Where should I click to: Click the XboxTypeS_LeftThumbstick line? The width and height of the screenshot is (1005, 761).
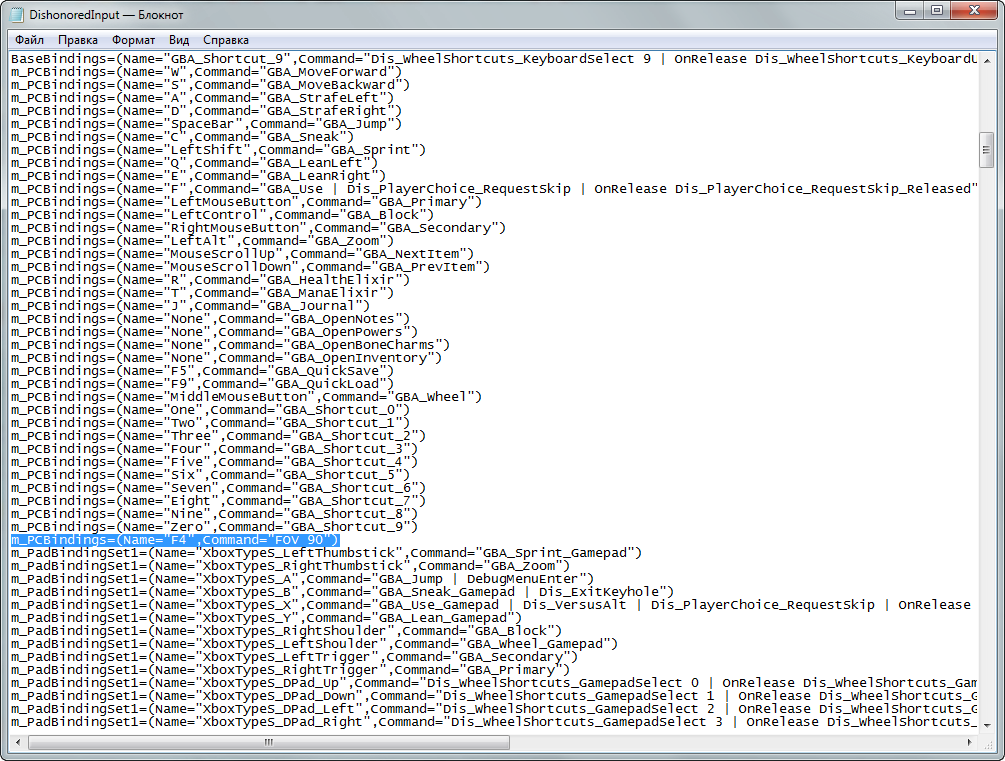(x=326, y=552)
